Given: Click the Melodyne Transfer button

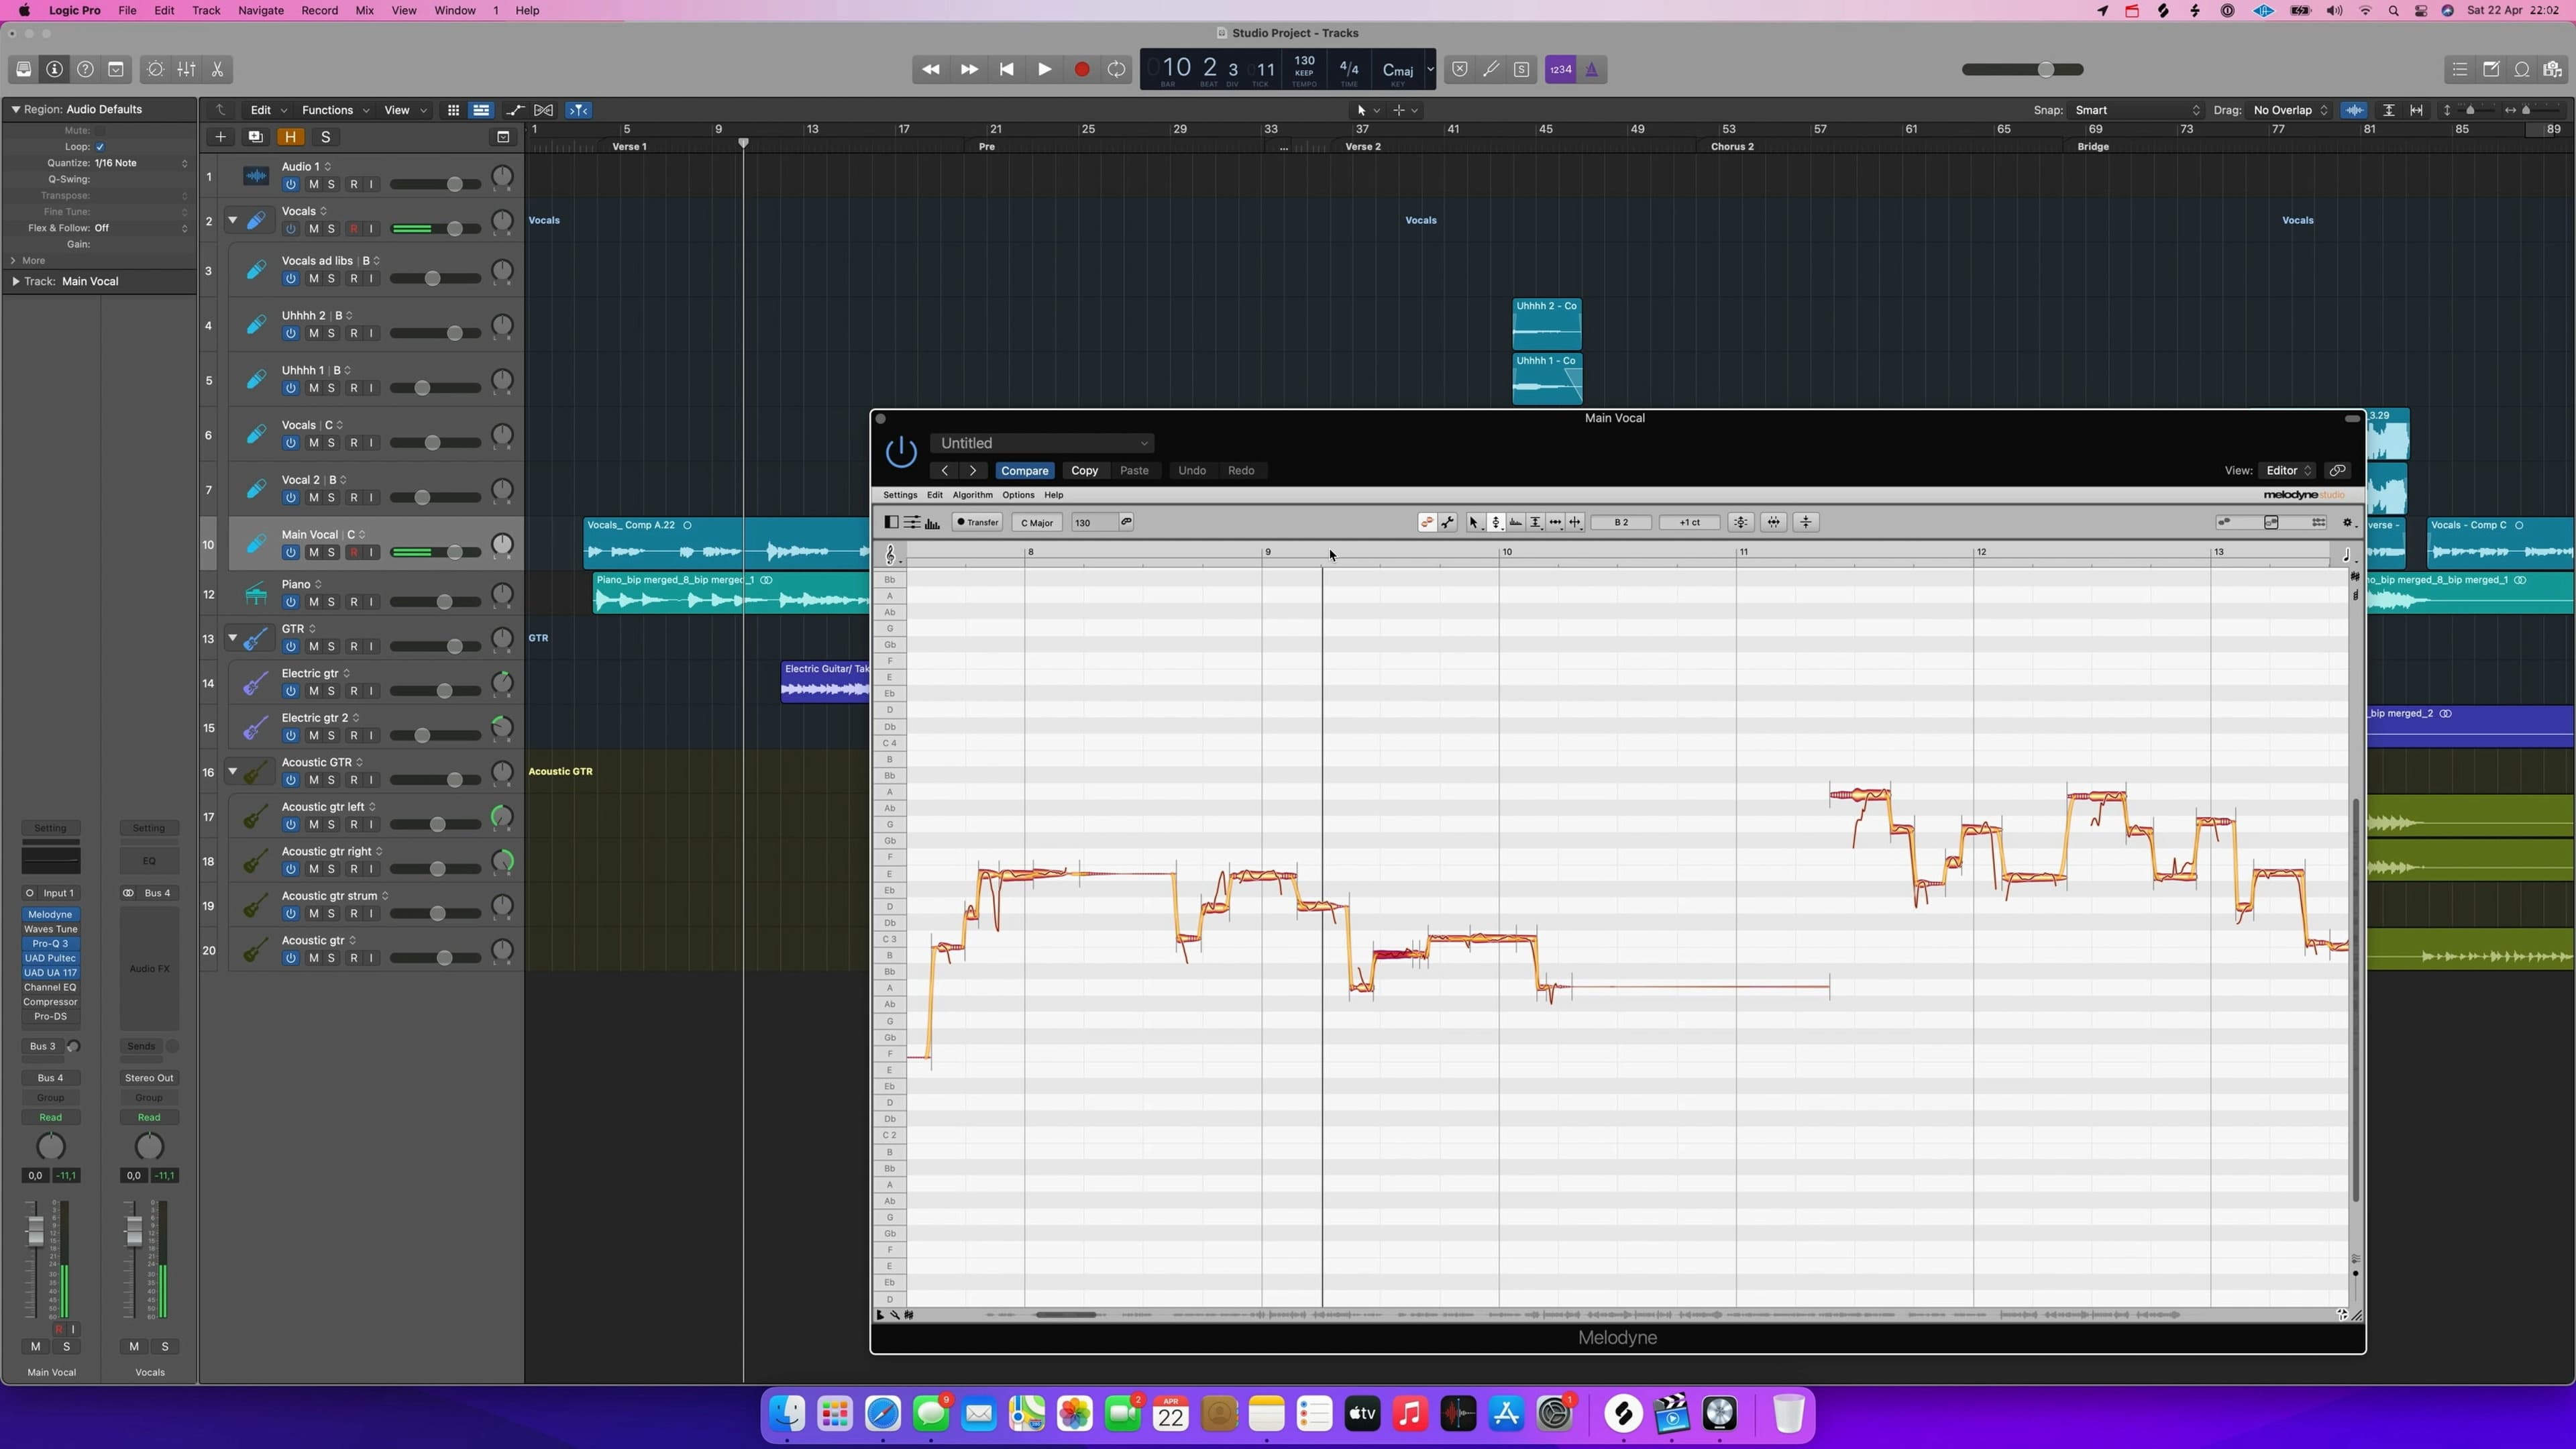Looking at the screenshot, I should tap(977, 522).
